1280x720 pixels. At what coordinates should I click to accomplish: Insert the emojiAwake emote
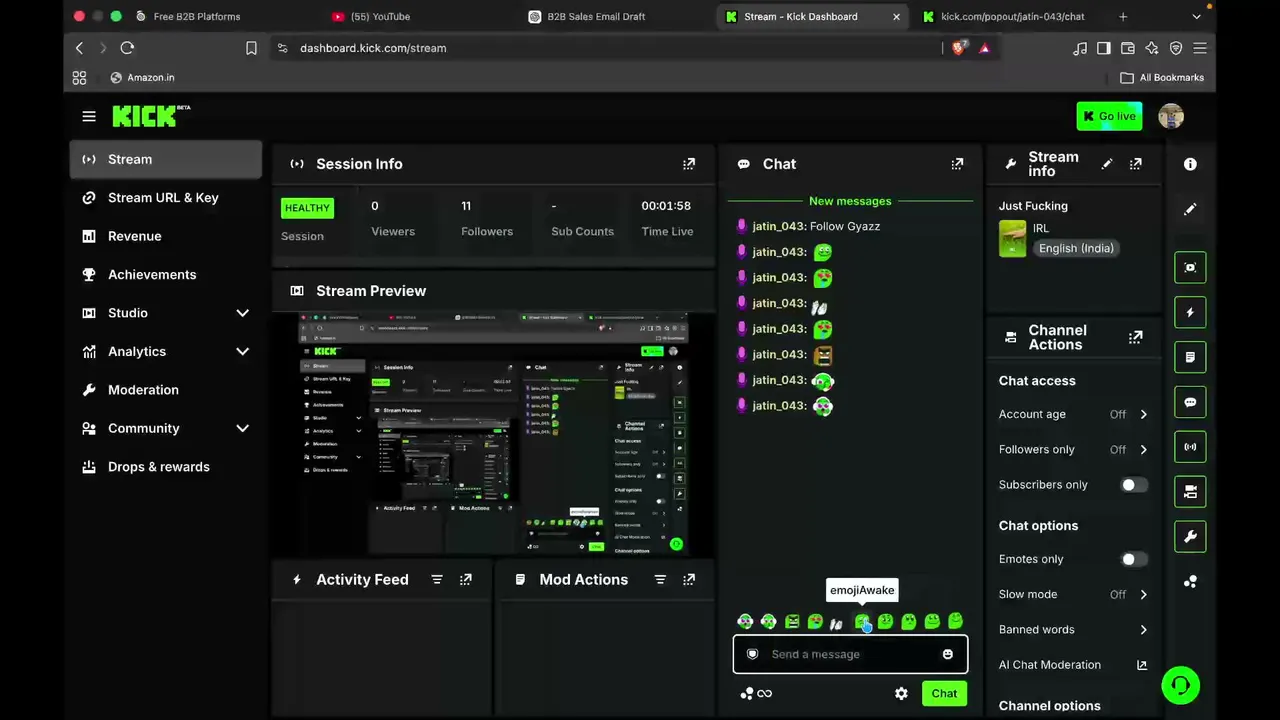coord(862,622)
